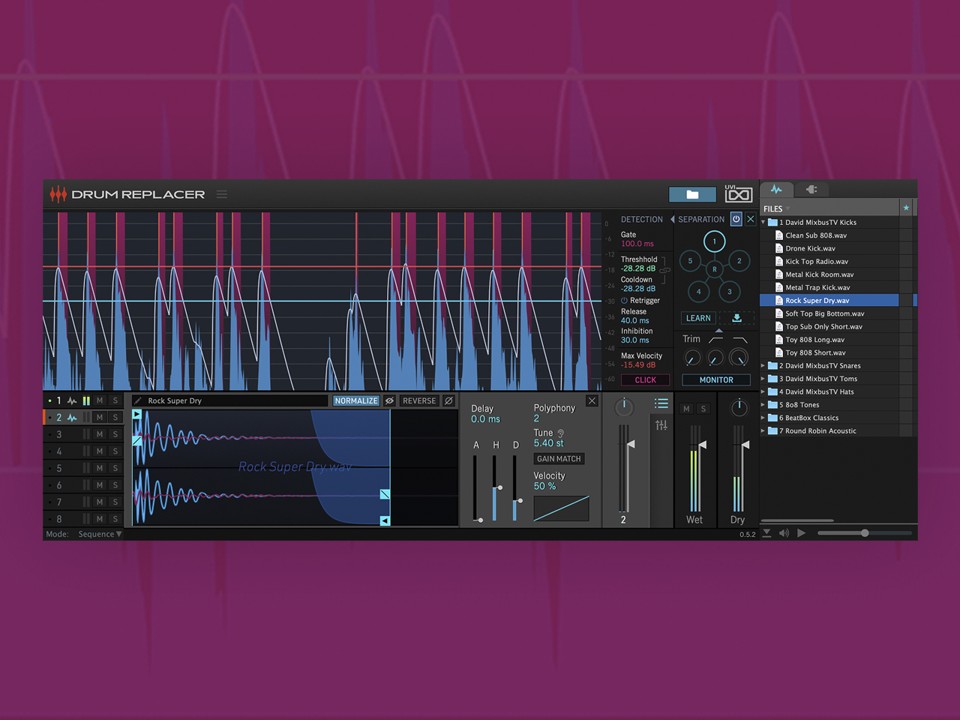Click the third Trim knob
The height and width of the screenshot is (720, 960).
tap(738, 358)
